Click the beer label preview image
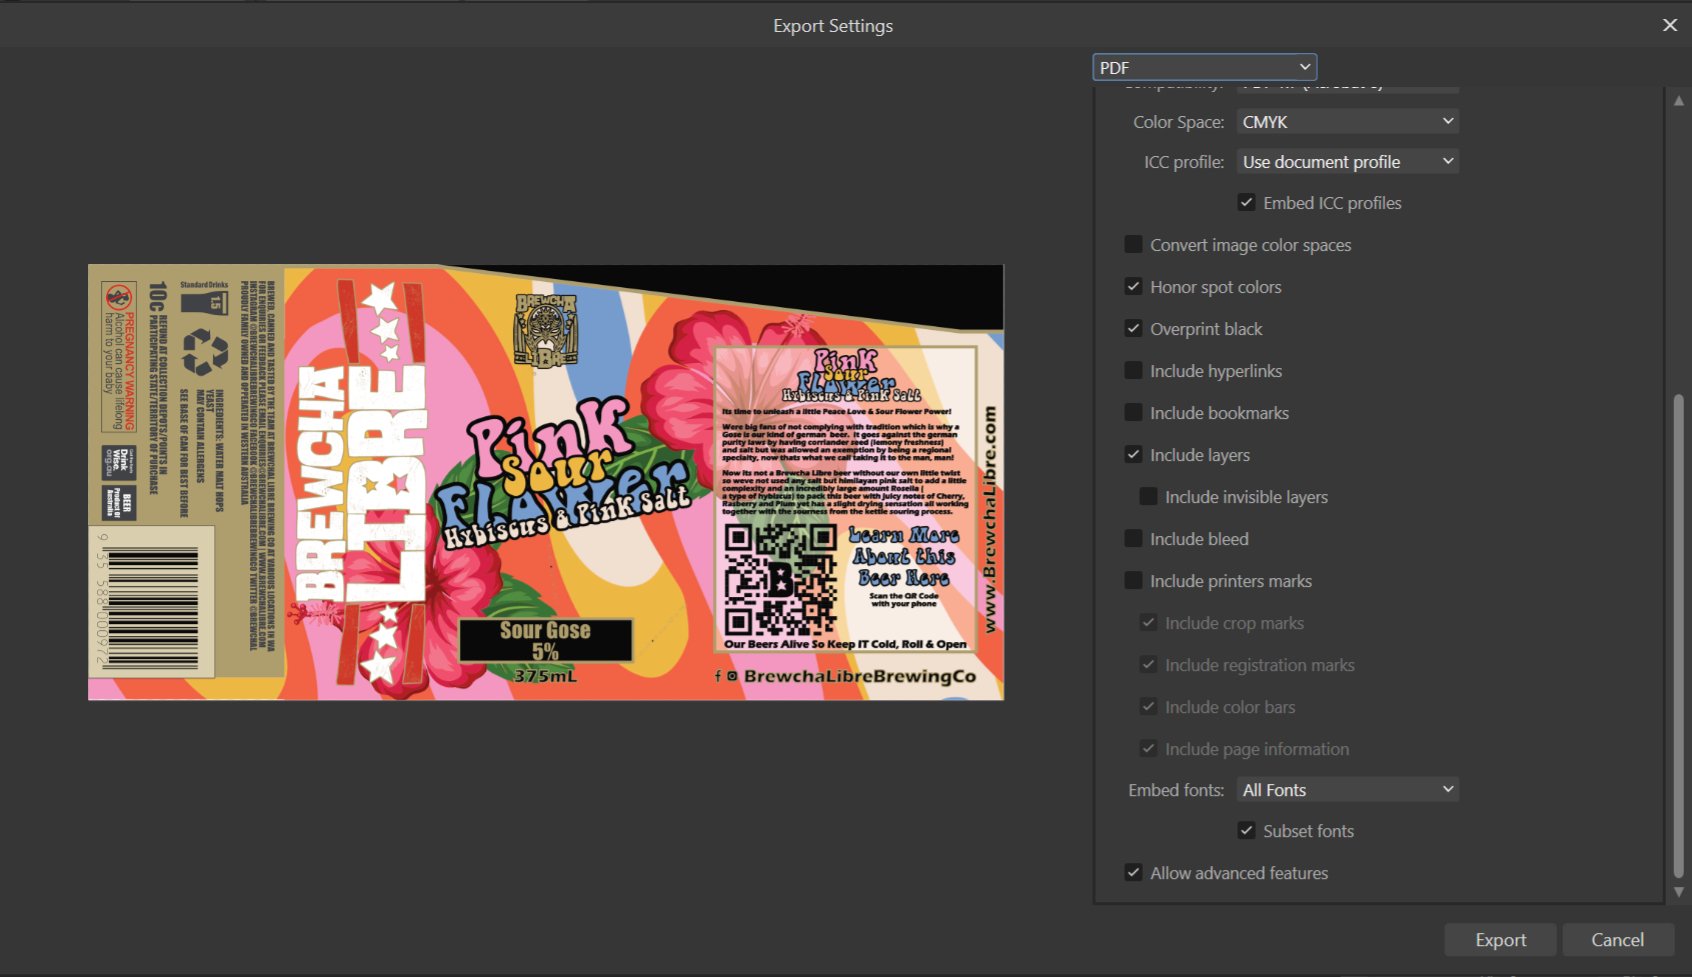Viewport: 1692px width, 977px height. click(546, 482)
